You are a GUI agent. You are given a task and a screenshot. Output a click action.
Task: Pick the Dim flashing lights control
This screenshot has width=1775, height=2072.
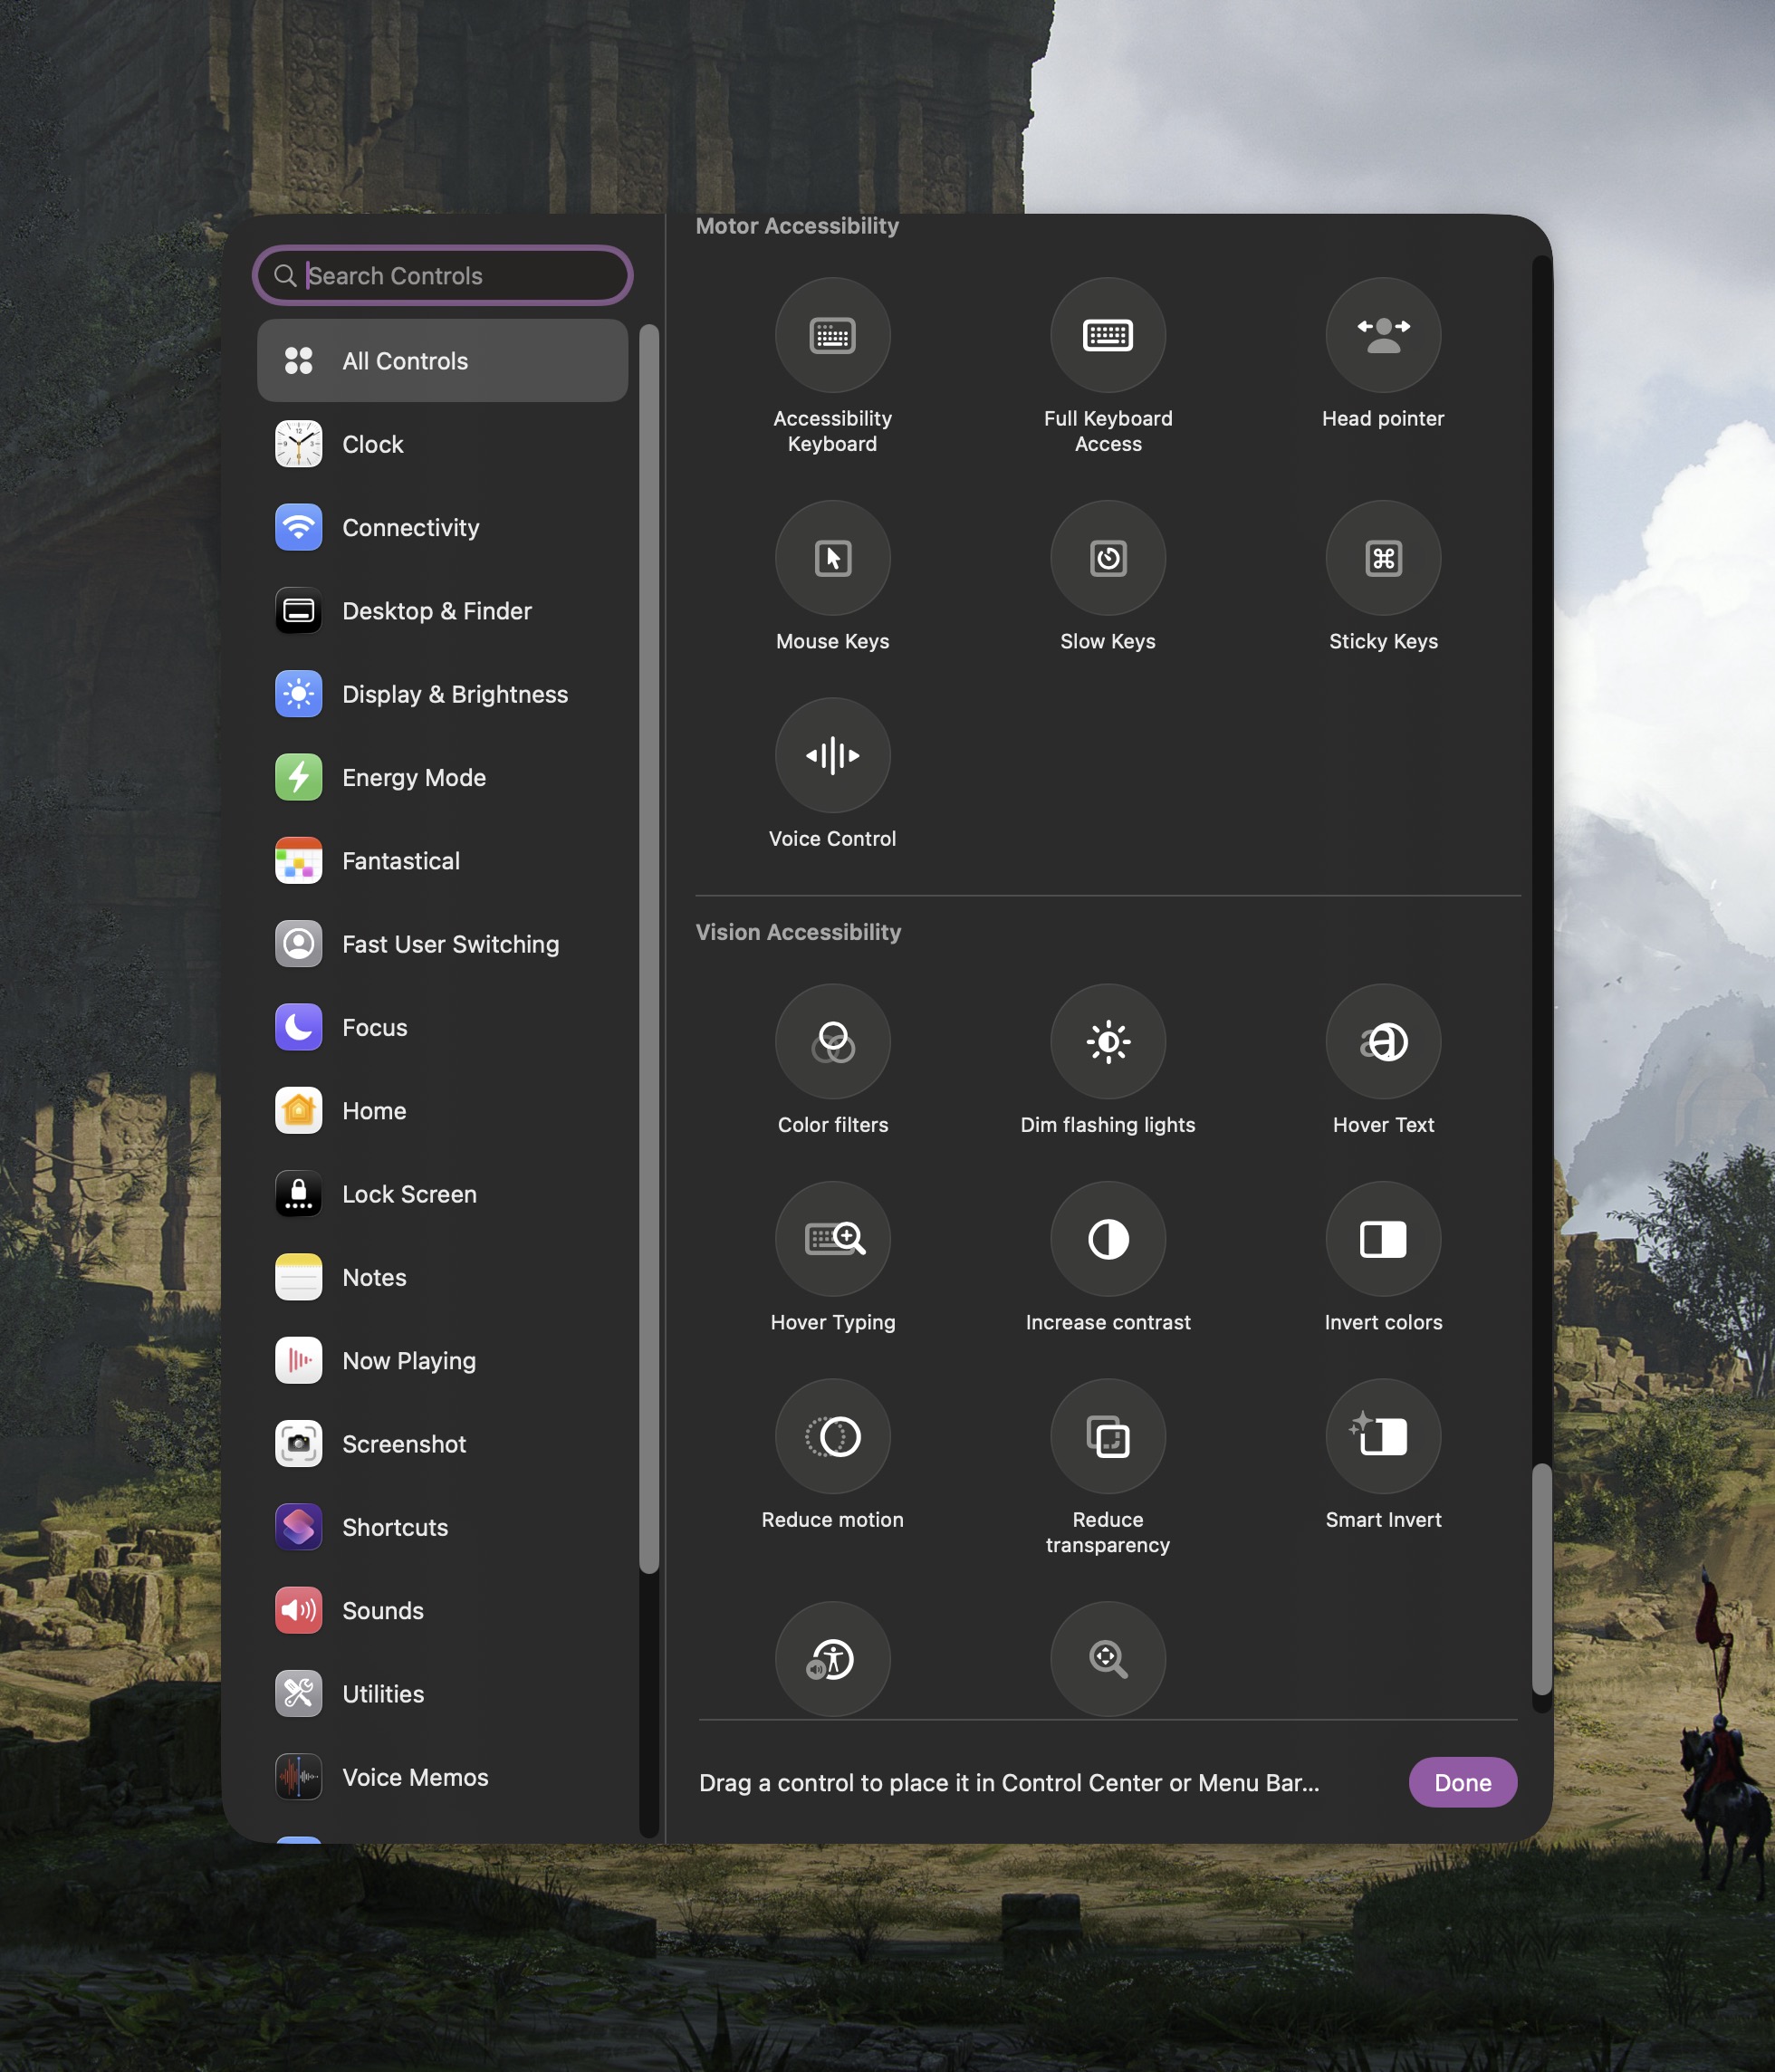click(1107, 1041)
